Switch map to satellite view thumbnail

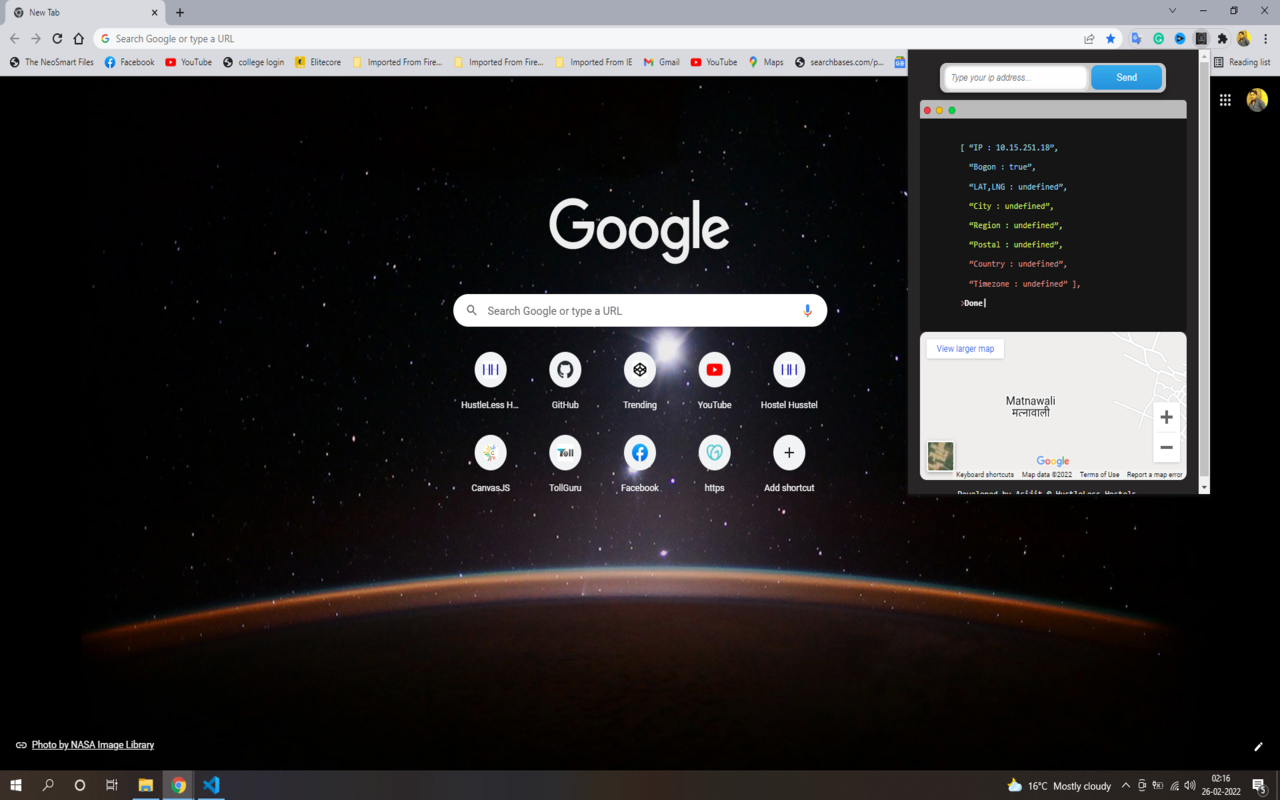[940, 456]
